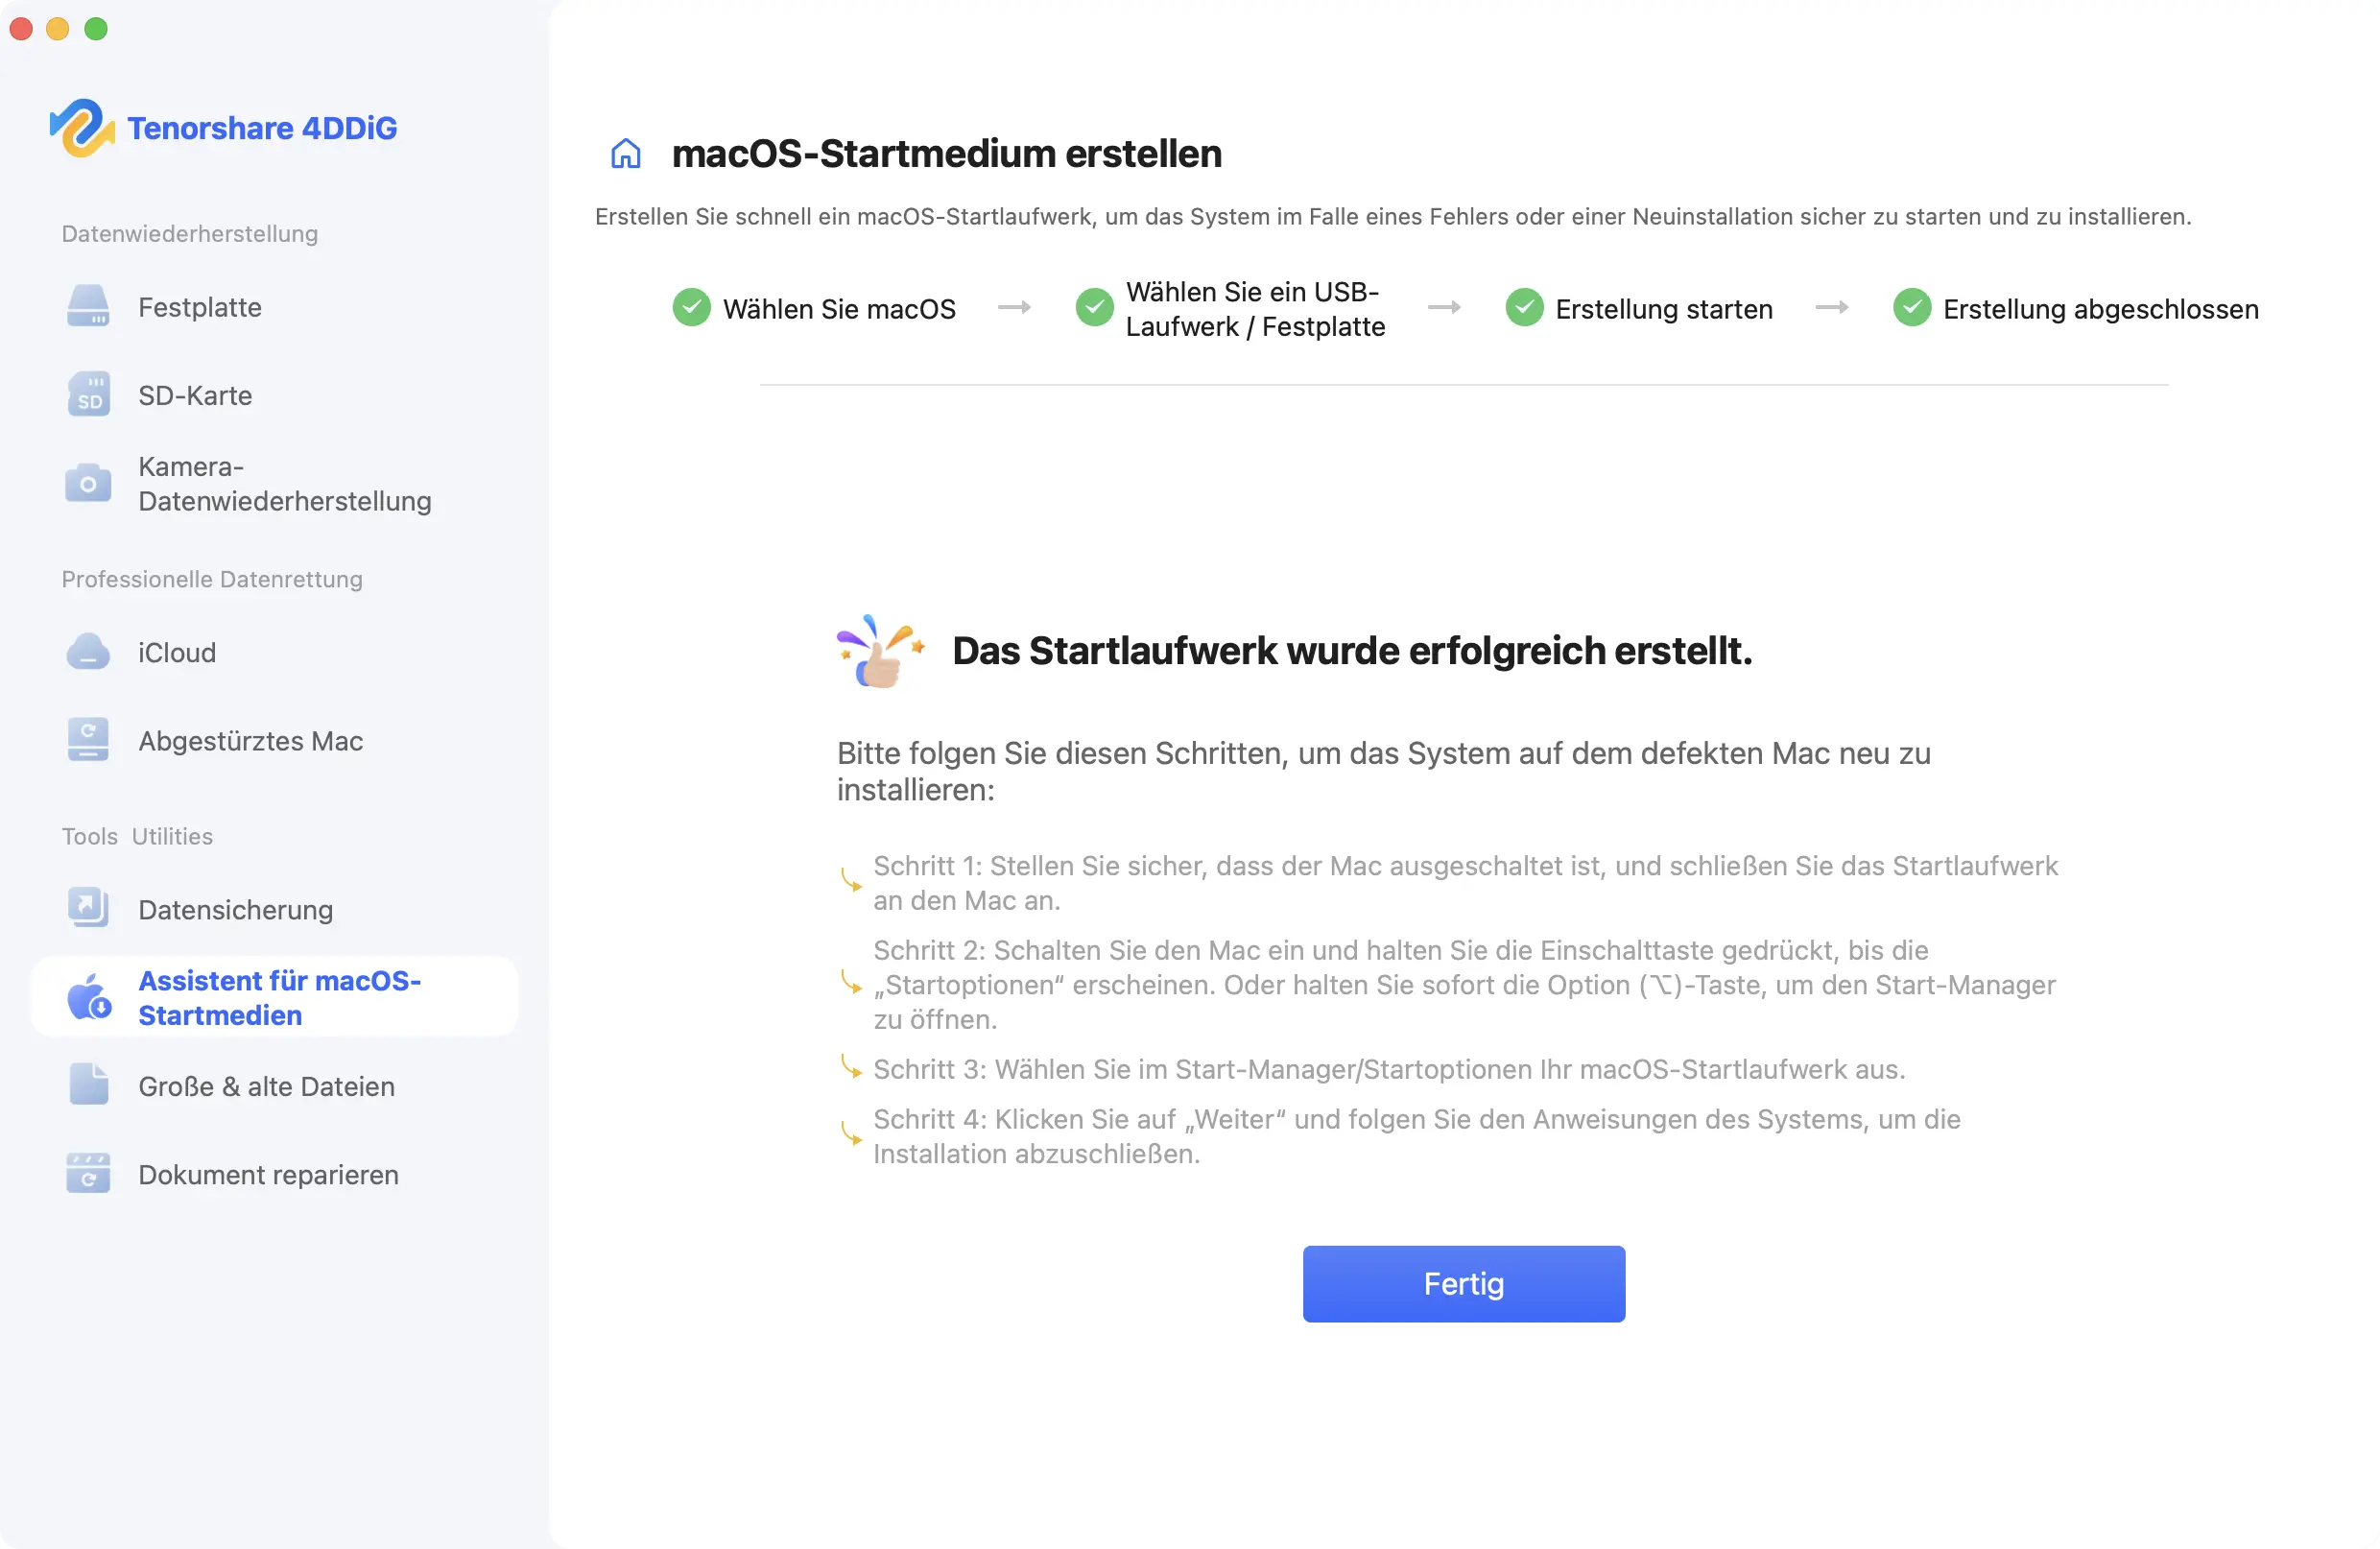The image size is (2380, 1549).
Task: Click the Wählen Sie macOS step checkmark
Action: pos(691,307)
